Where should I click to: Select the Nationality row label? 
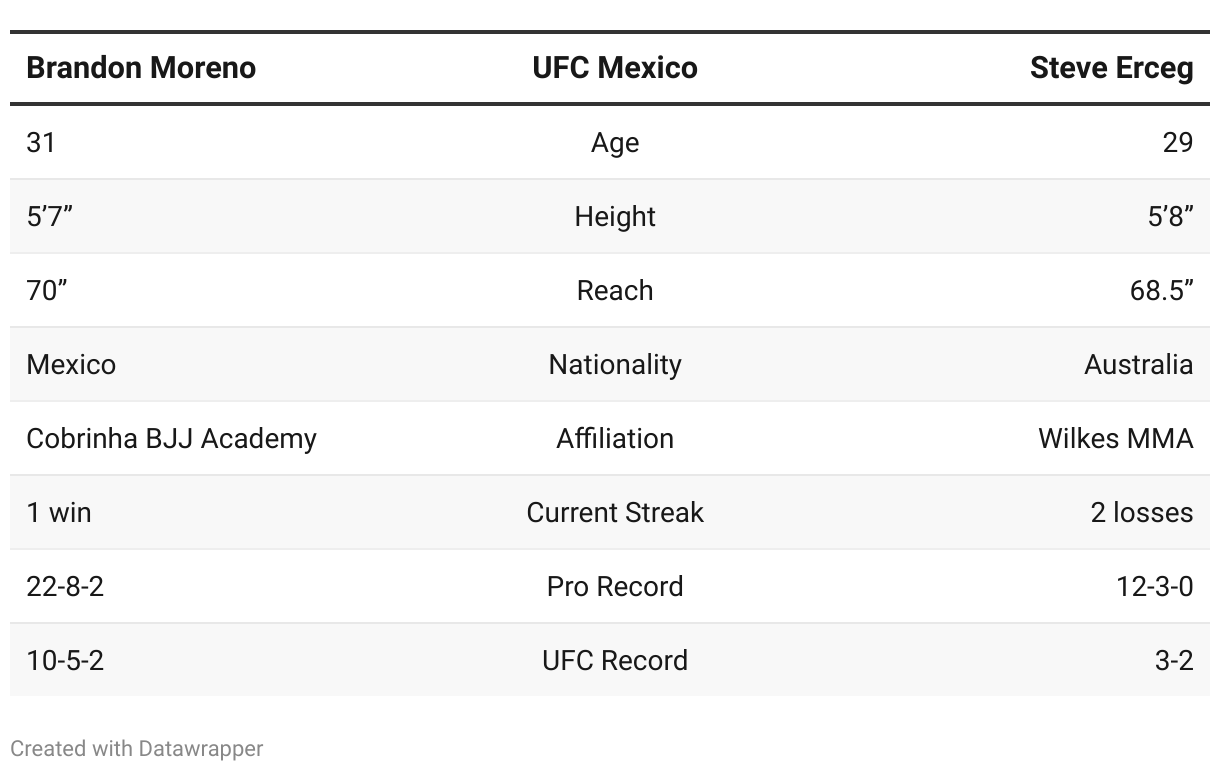pos(615,365)
